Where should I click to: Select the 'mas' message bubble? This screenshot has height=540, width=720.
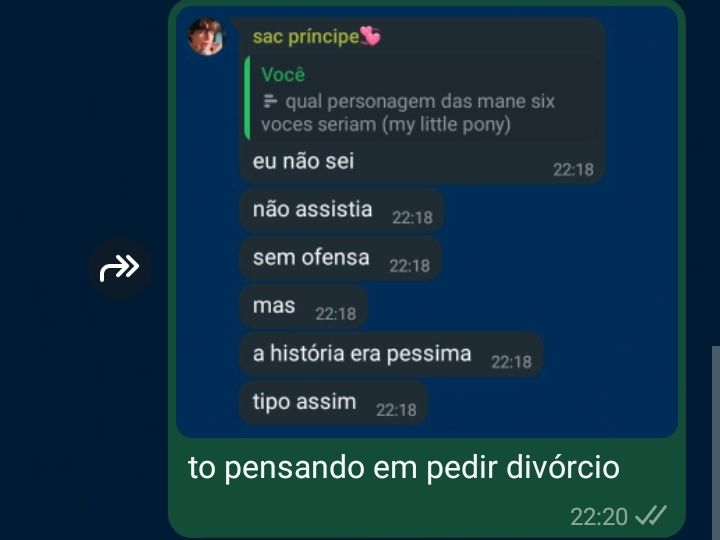[x=303, y=307]
